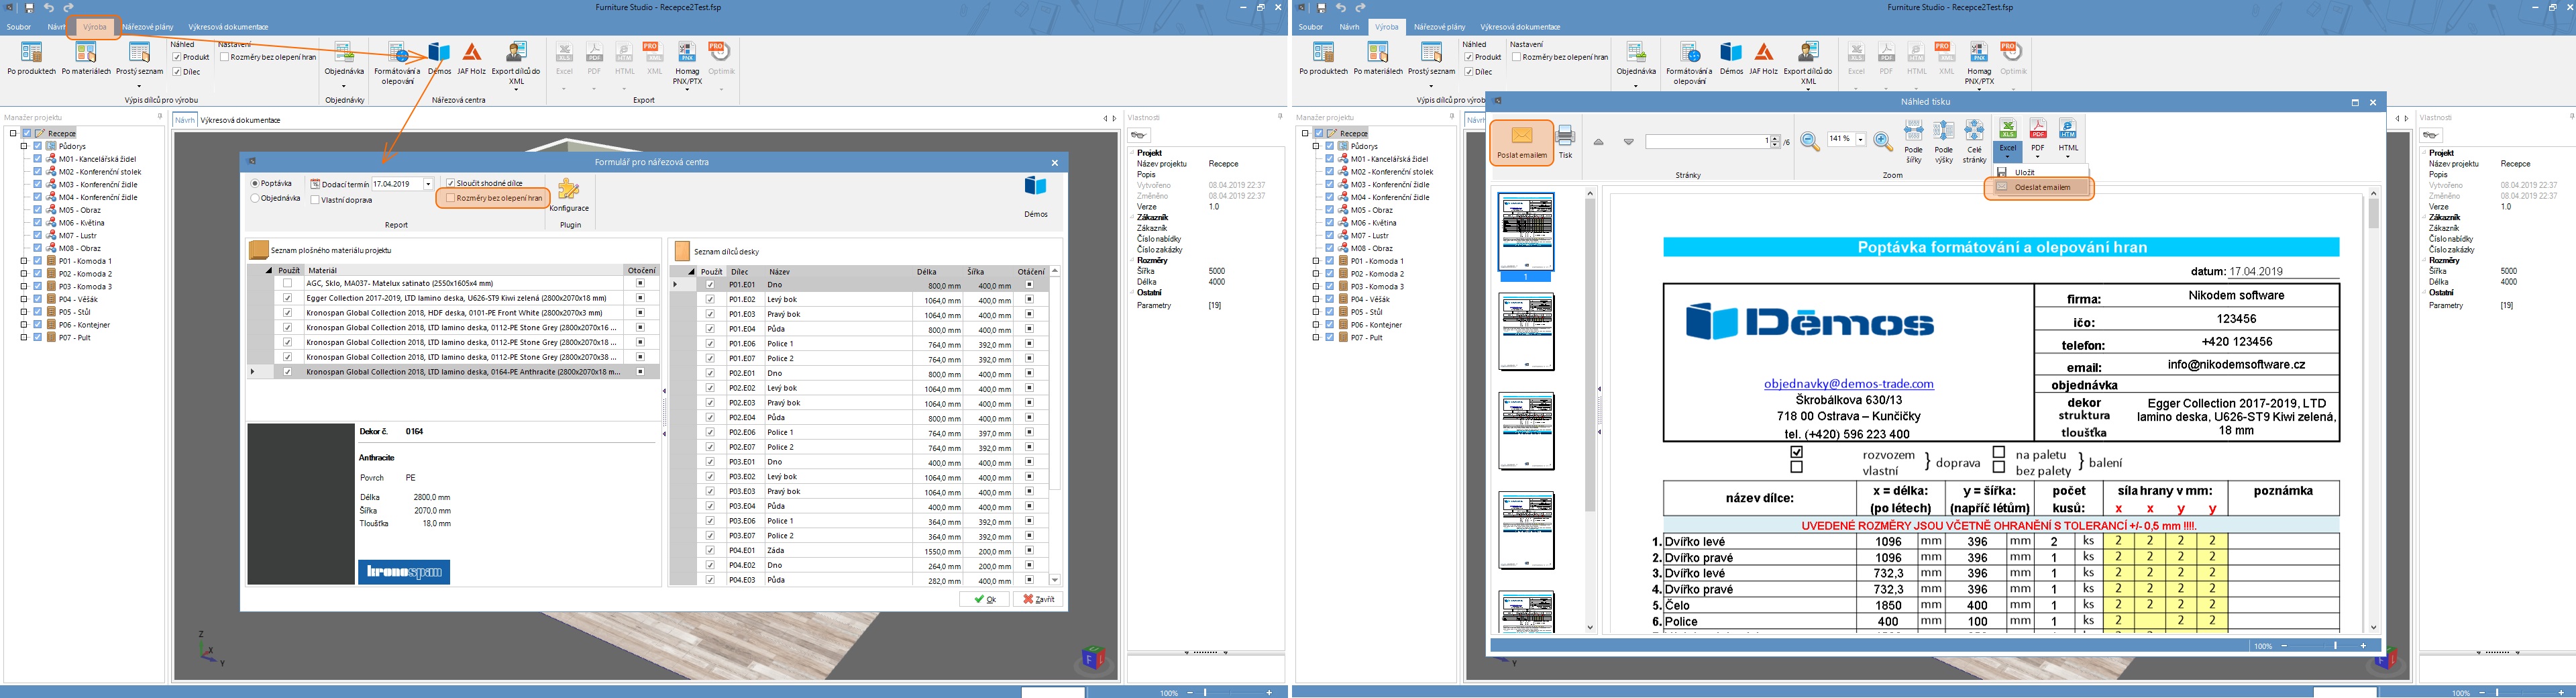Viewport: 2576px width, 698px height.
Task: Open Prostý seznam dropdown arrow in left window
Action: [139, 85]
